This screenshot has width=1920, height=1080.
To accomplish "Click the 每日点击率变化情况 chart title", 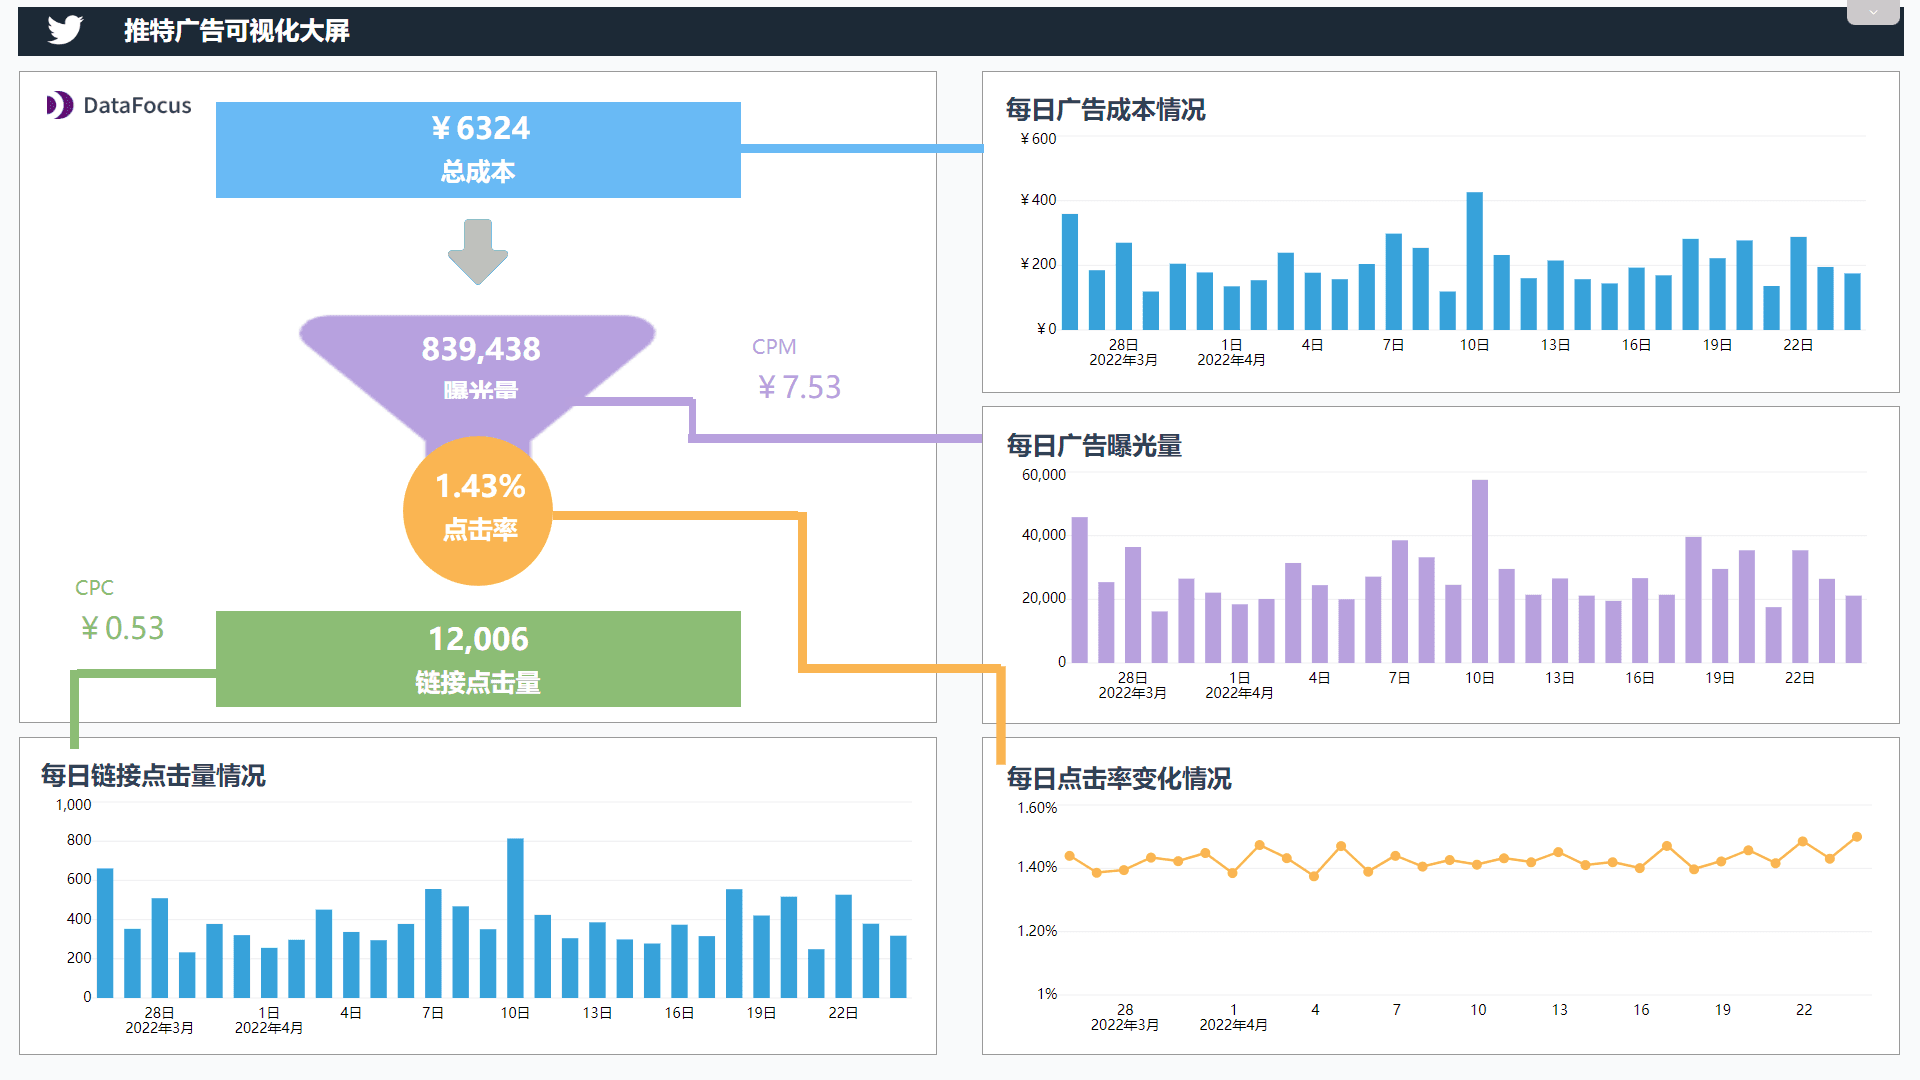I will (1119, 778).
